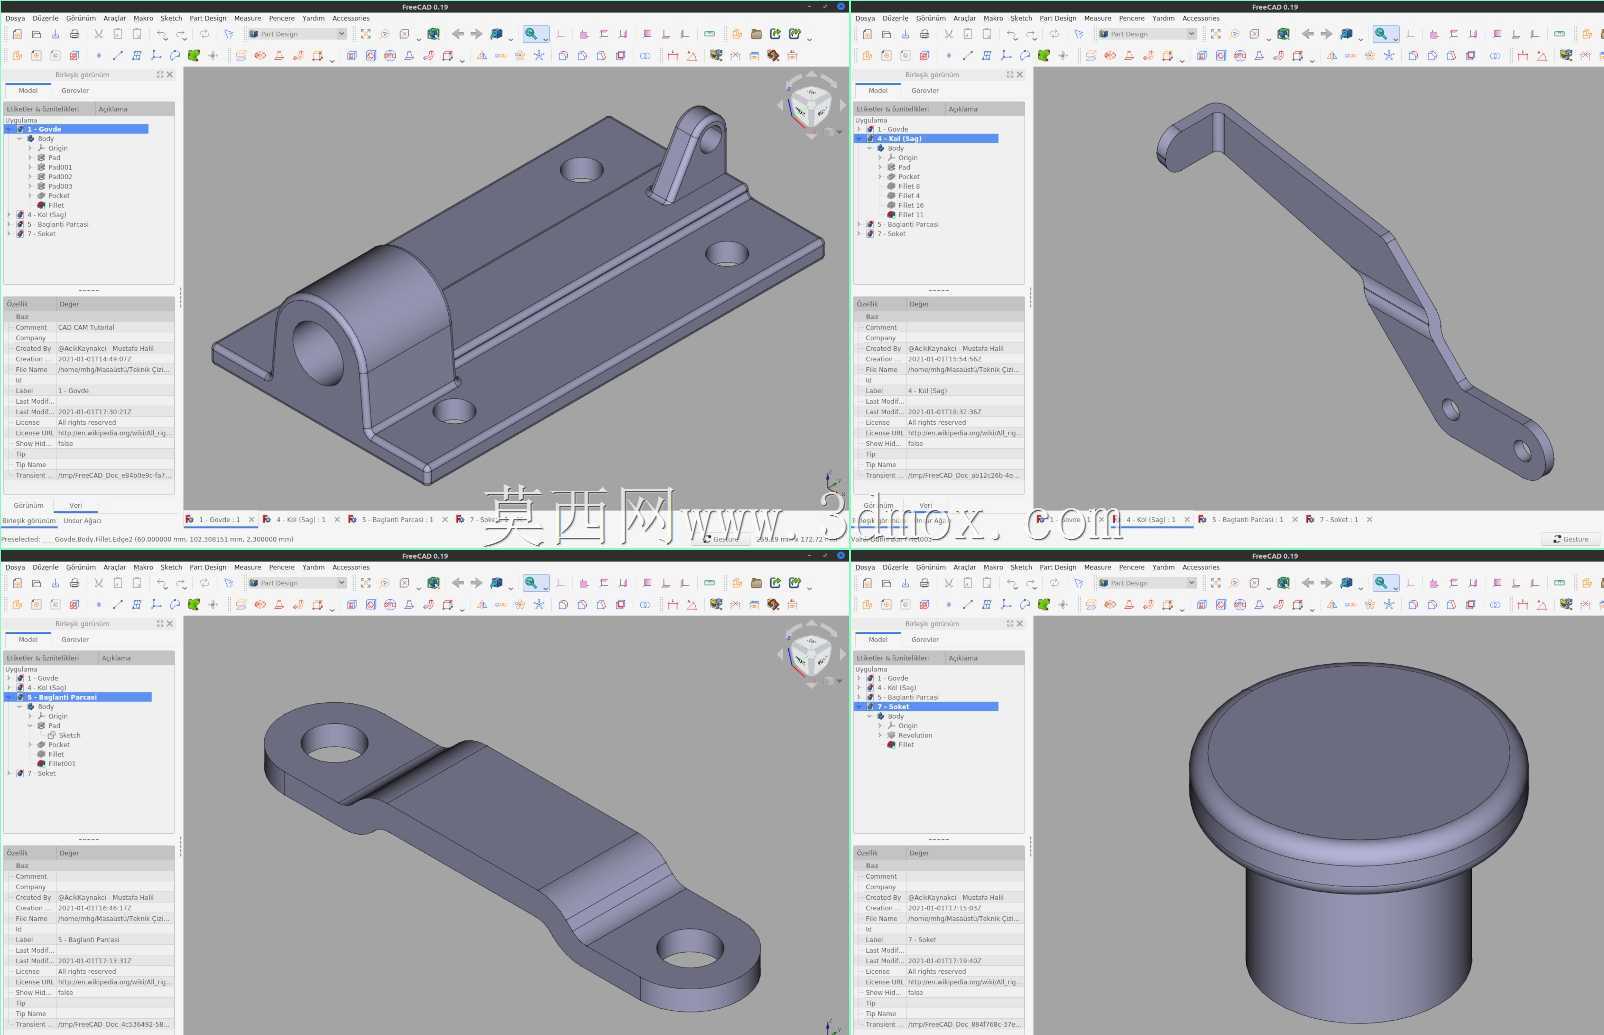Click the Chamfer tool in the Govde window toolbar
1604x1035 pixels.
tap(582, 55)
